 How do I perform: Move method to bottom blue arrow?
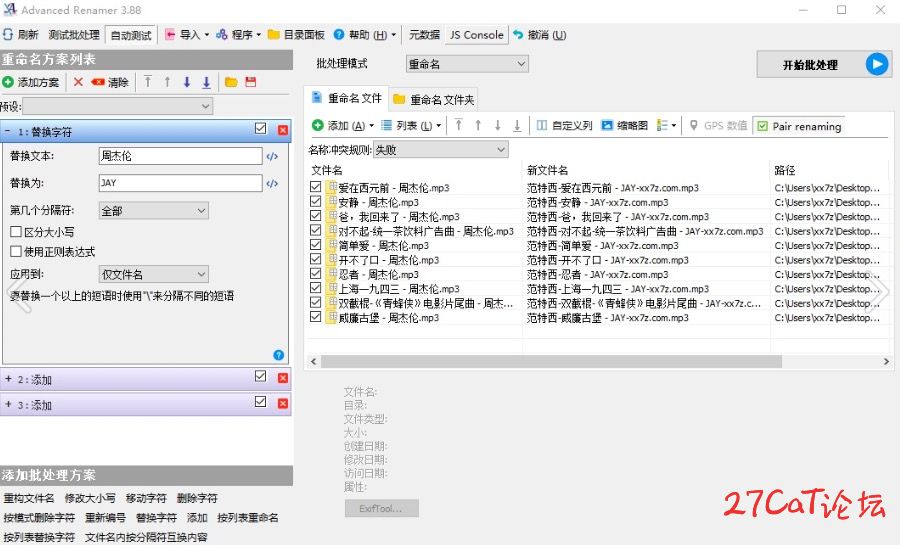point(206,82)
